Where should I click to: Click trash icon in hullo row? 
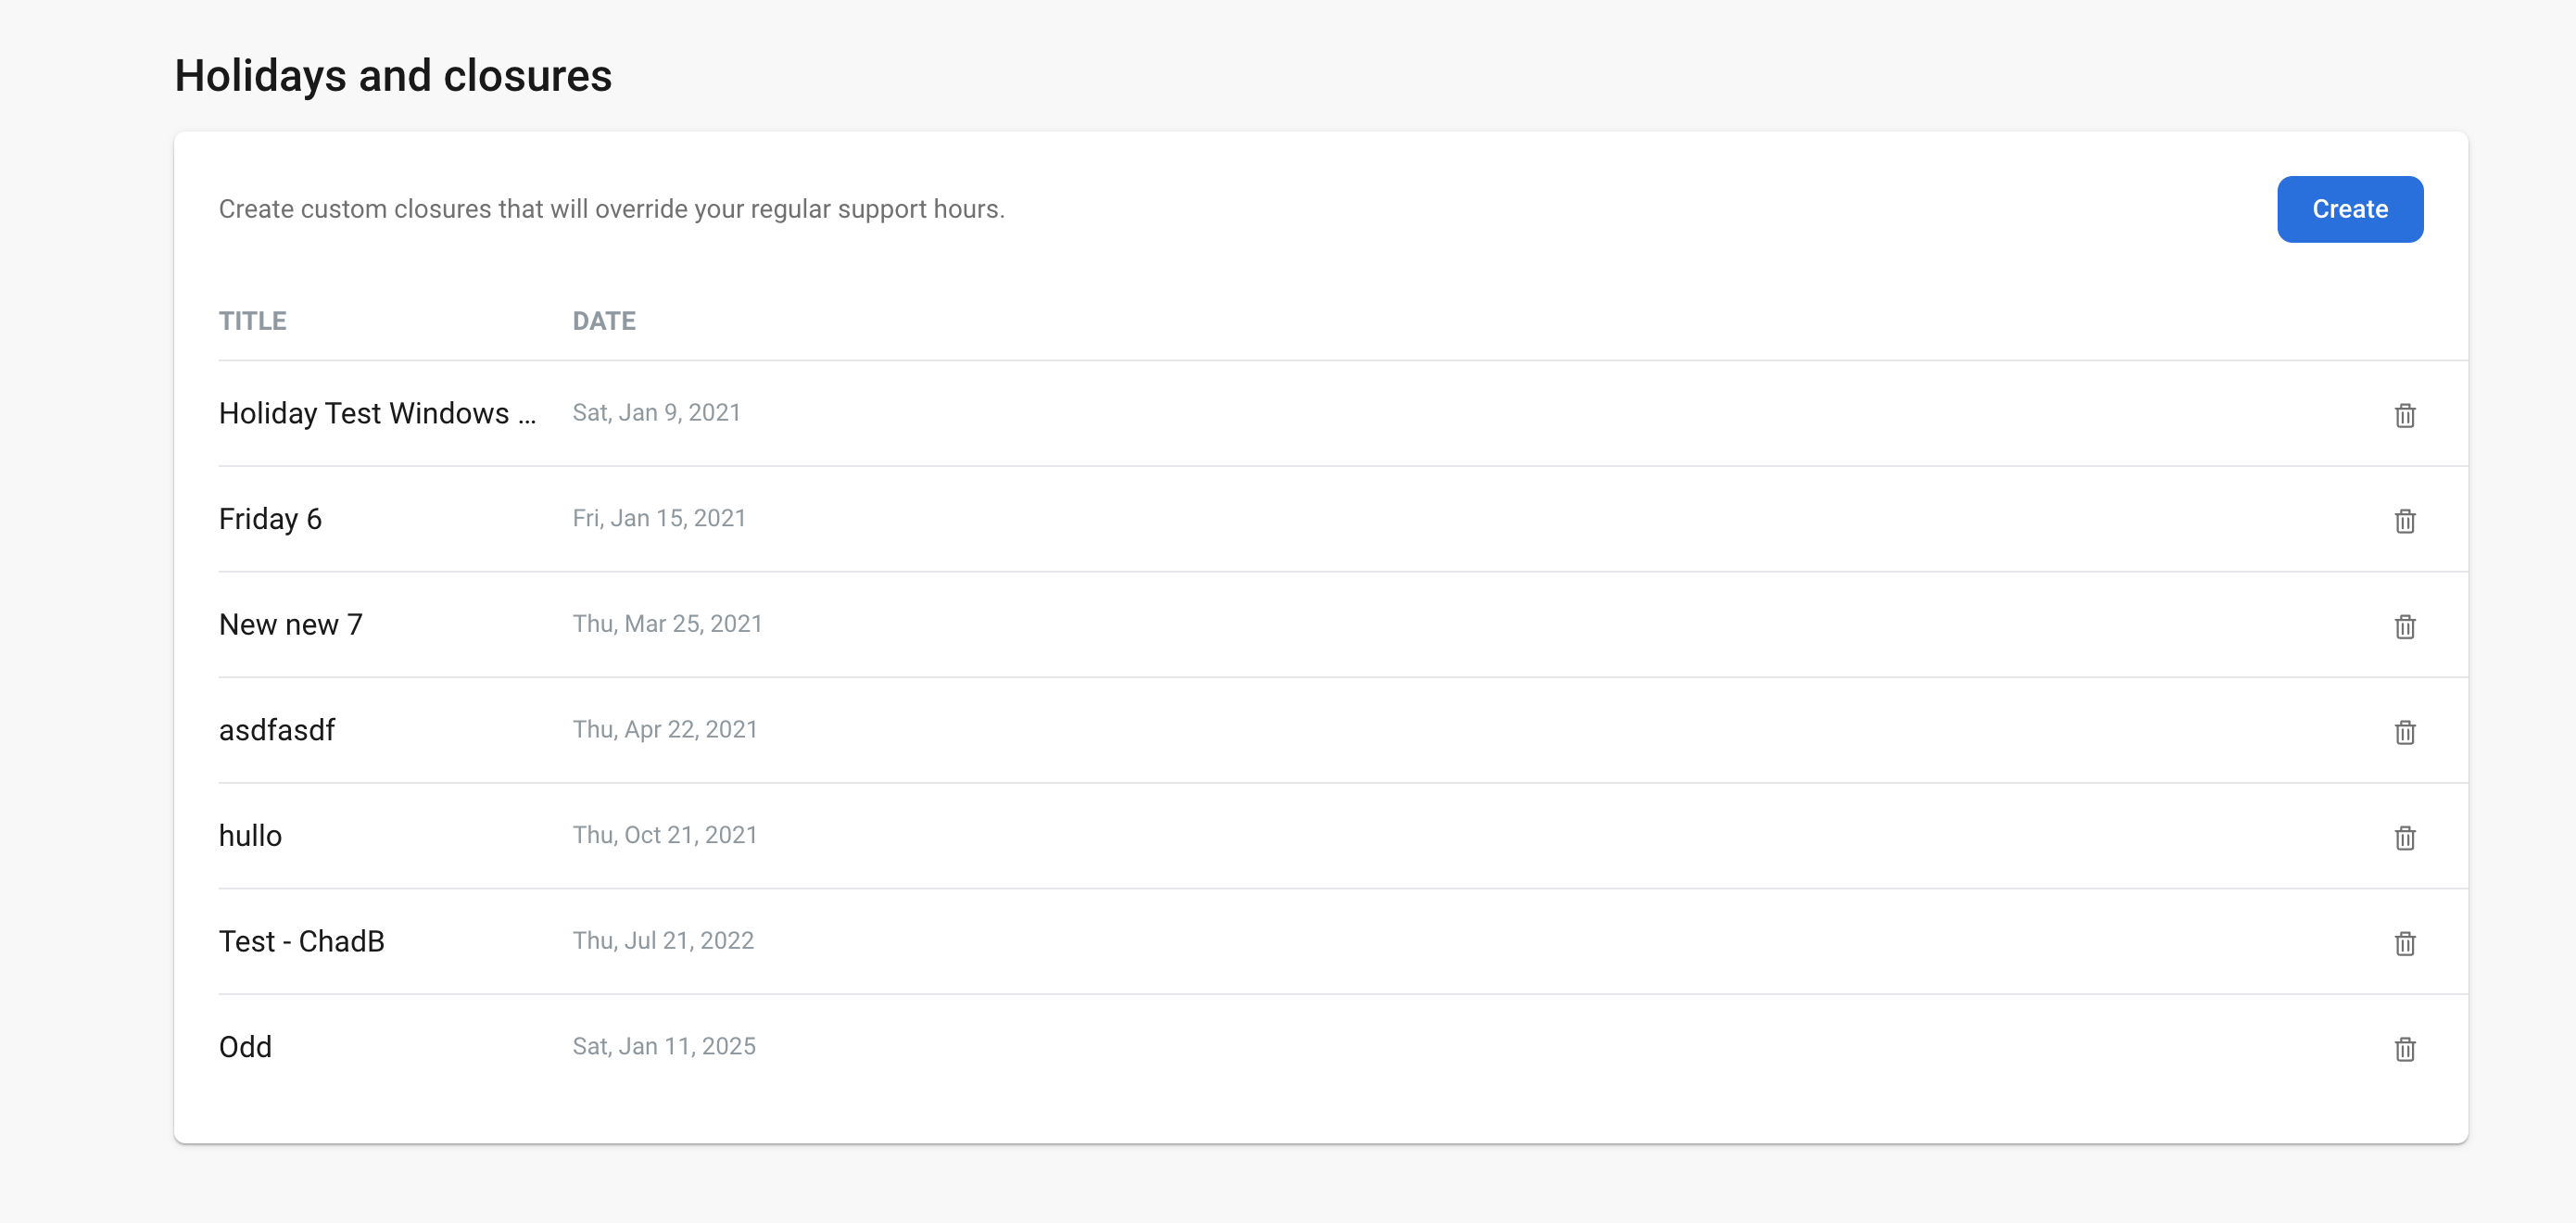pyautogui.click(x=2404, y=837)
